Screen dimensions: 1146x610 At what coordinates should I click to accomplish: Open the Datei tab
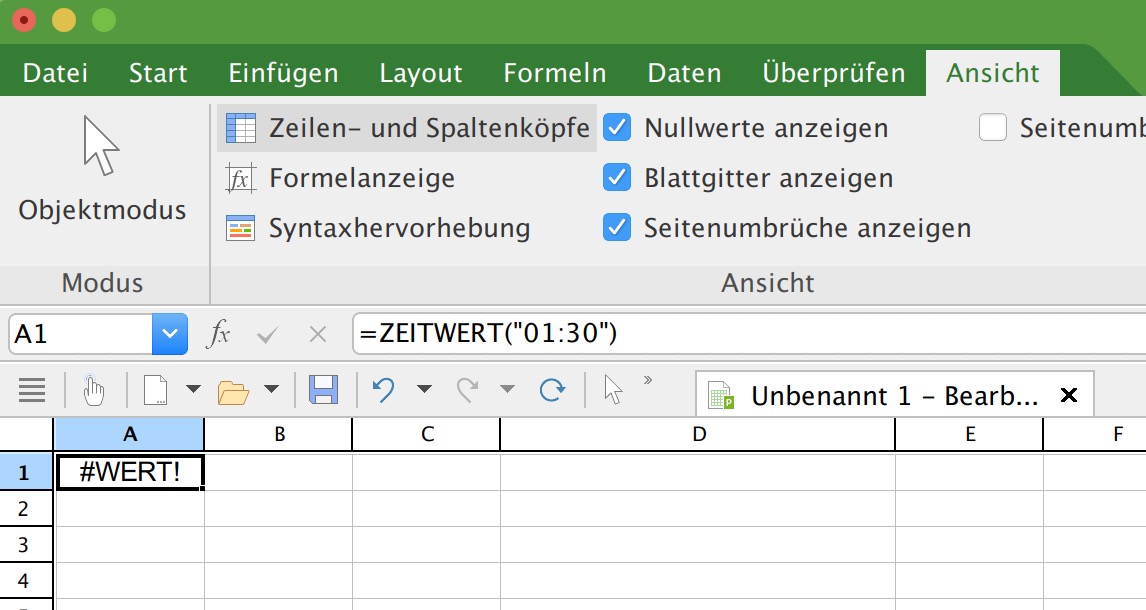coord(56,73)
